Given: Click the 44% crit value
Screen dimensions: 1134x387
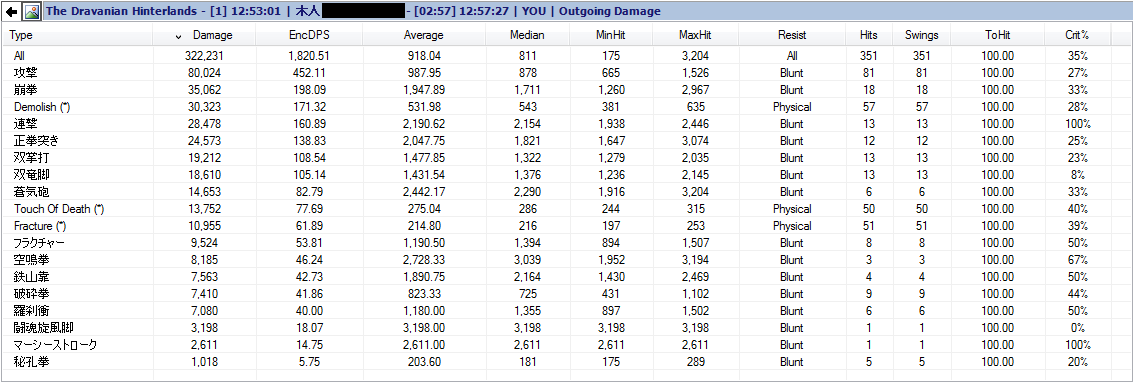Looking at the screenshot, I should 1077,294.
